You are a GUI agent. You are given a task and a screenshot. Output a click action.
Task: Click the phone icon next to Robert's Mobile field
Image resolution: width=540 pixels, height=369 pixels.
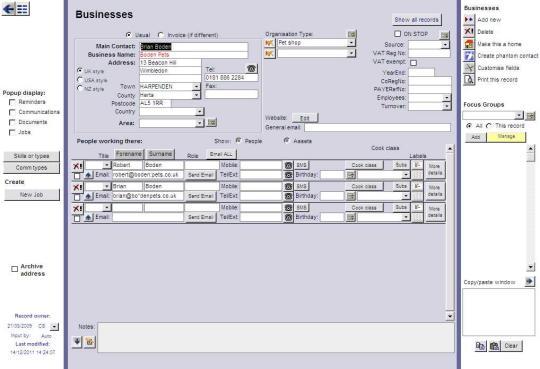tap(288, 165)
